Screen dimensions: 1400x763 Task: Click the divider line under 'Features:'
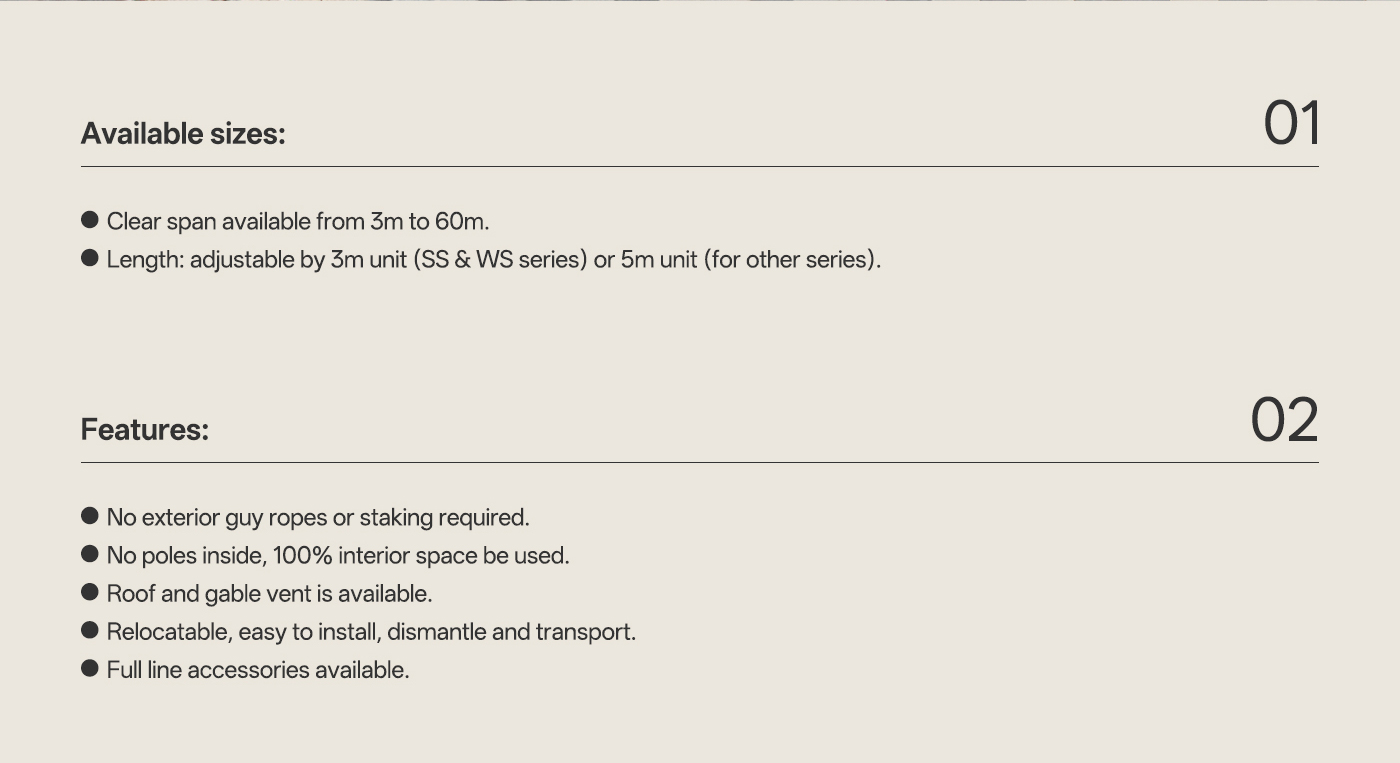(x=700, y=462)
